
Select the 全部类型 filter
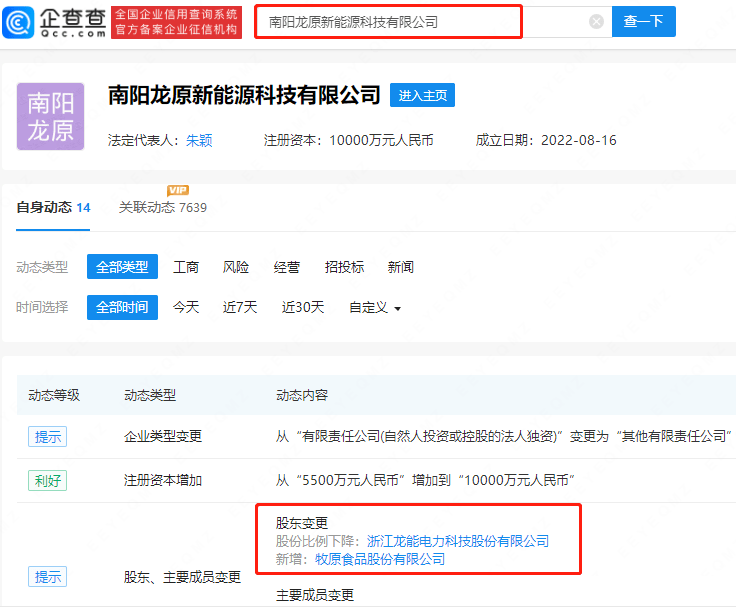(x=122, y=267)
